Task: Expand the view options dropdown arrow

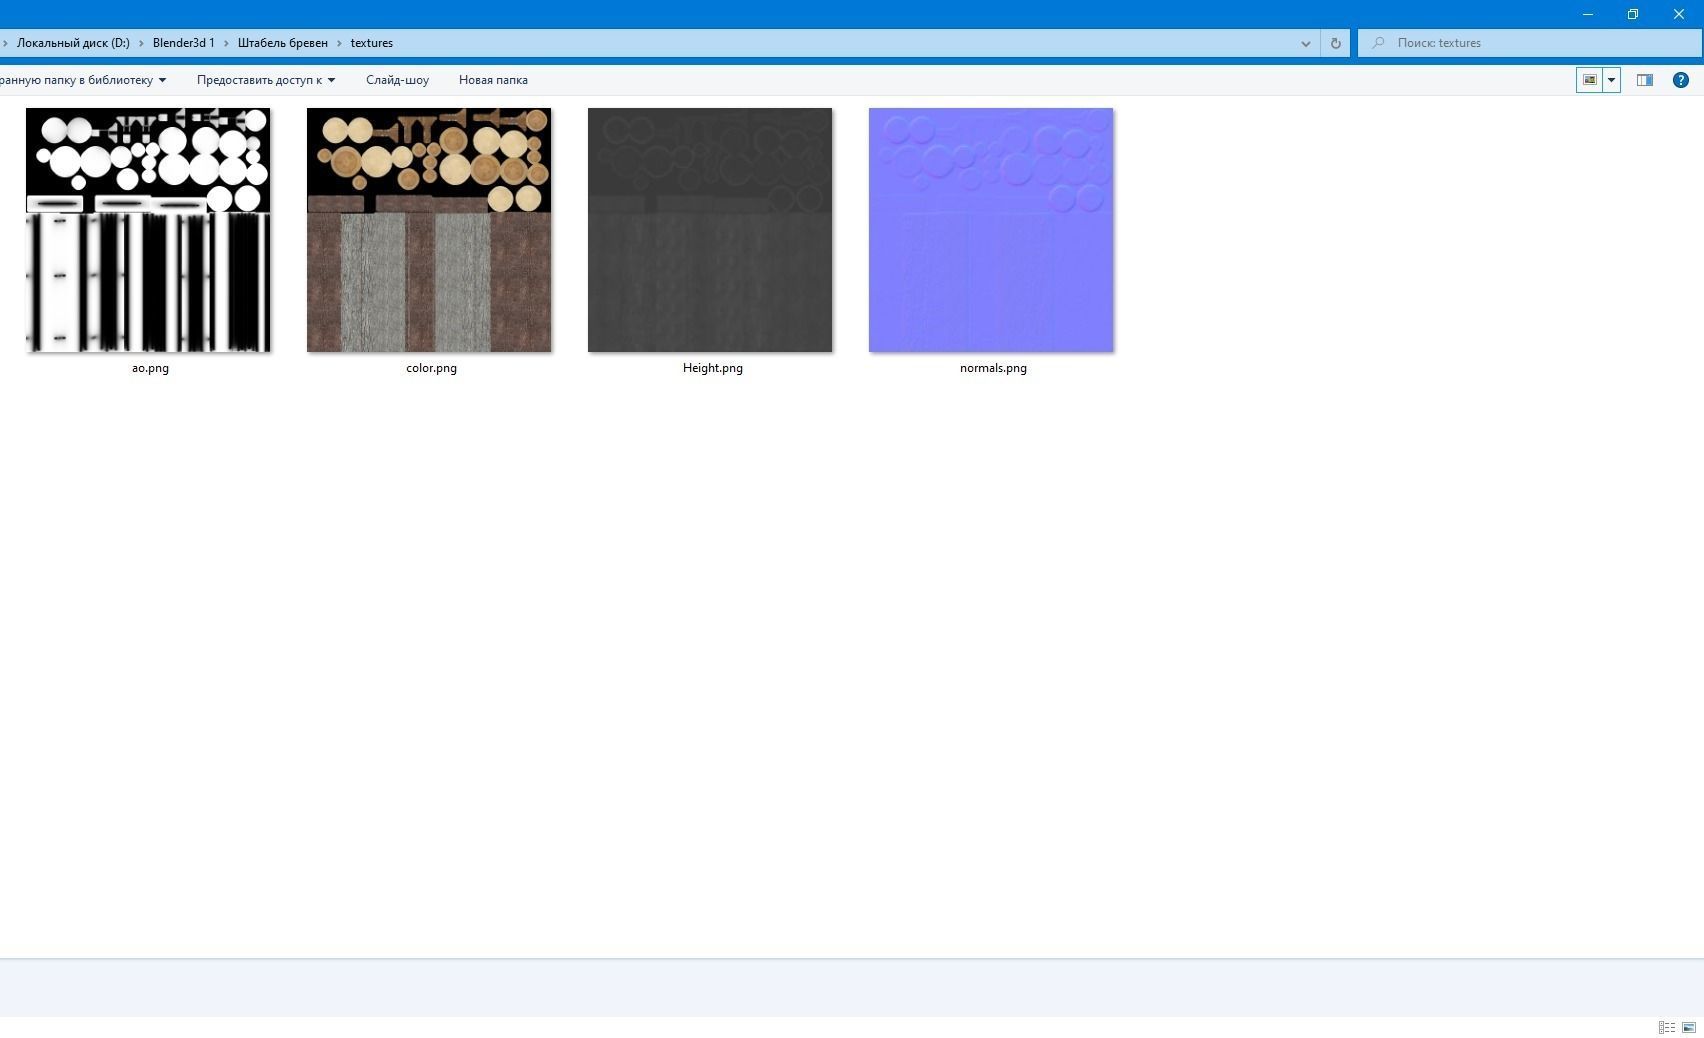Action: click(1611, 80)
